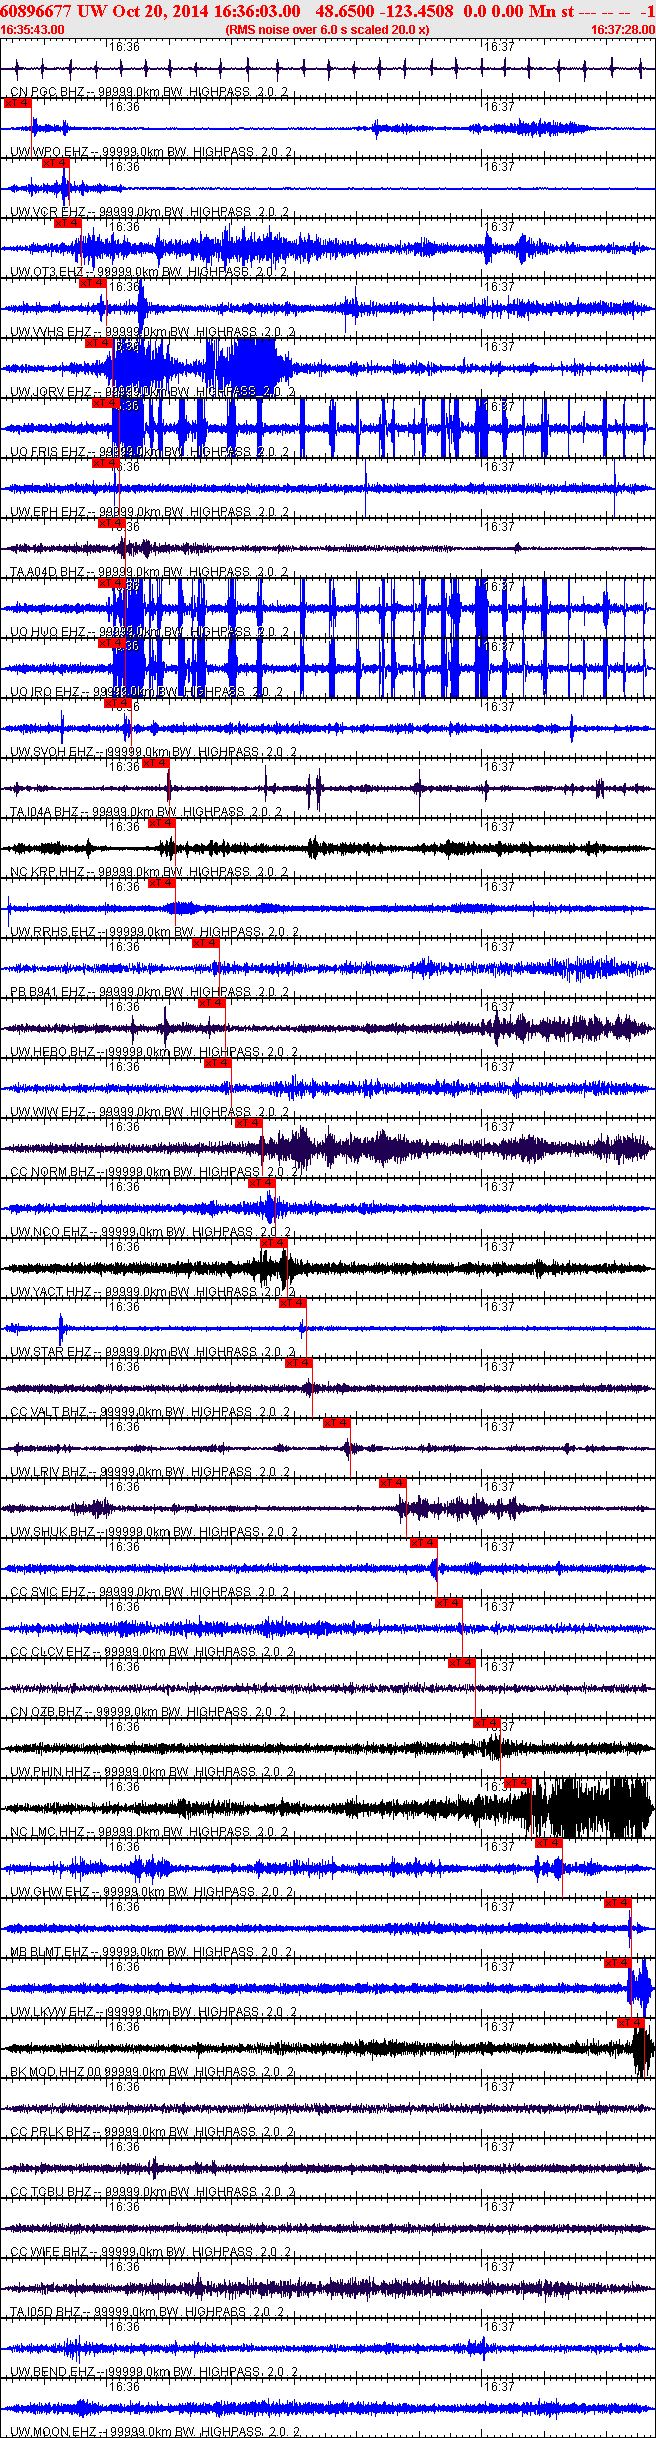
Task: Click the red pick flag on the SHUK trace
Action: pyautogui.click(x=393, y=1483)
